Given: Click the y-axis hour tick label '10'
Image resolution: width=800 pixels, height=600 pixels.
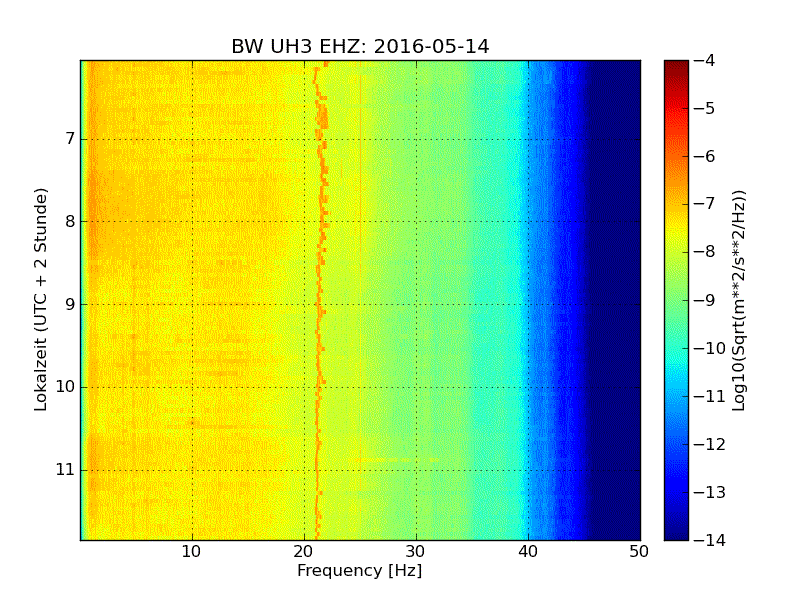Looking at the screenshot, I should click(x=65, y=387).
